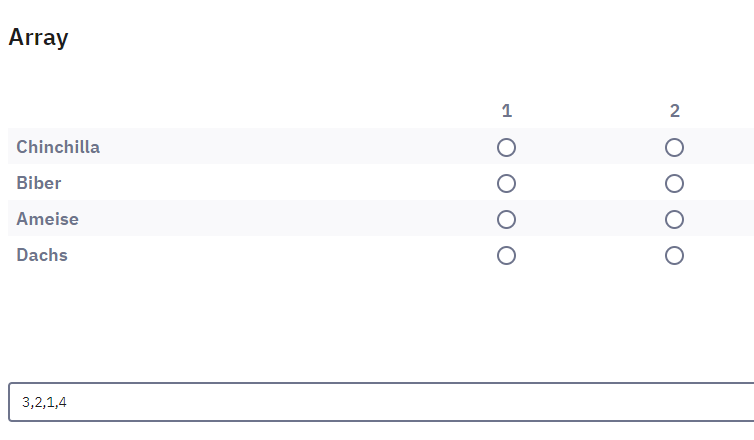Click the Ameise row label
The image size is (754, 440).
pos(47,220)
